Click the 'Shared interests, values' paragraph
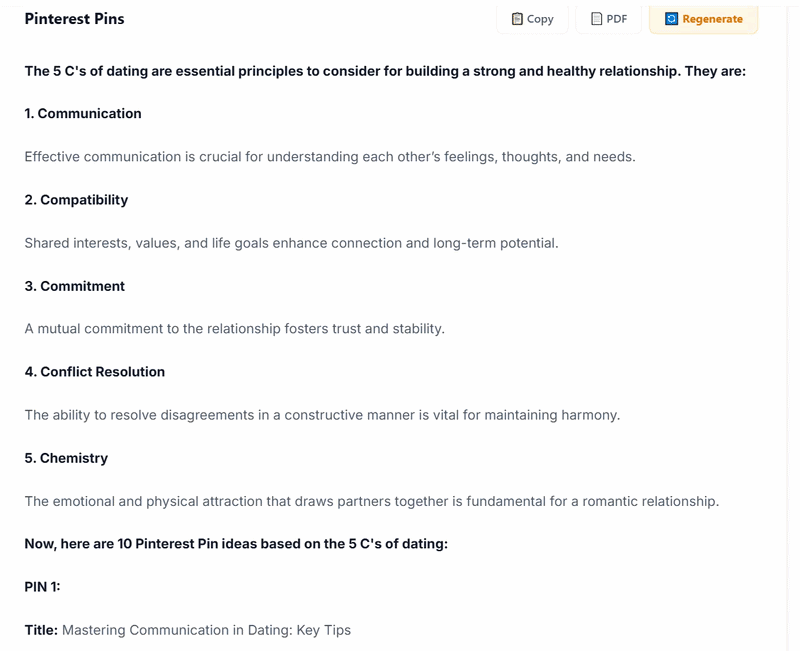Screen dimensions: 800x651 coord(291,243)
